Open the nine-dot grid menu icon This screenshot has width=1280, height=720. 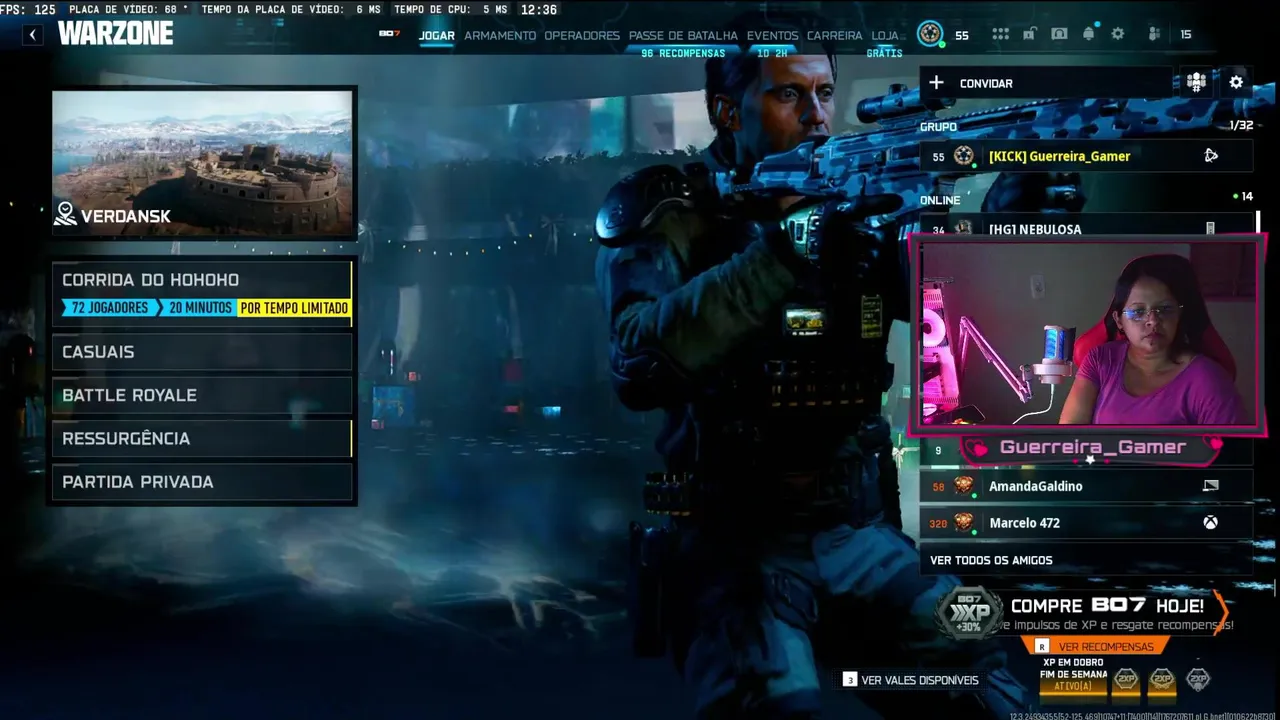[x=1000, y=34]
